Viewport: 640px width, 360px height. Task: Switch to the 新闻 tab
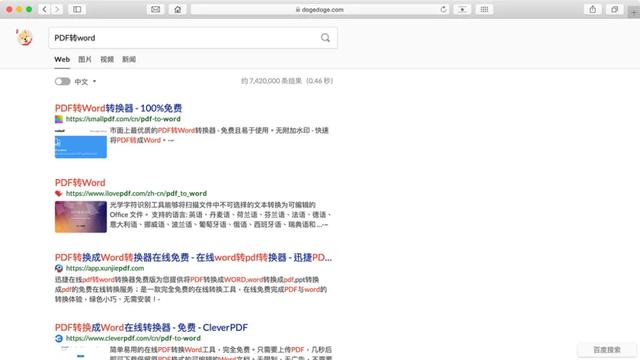tap(129, 60)
